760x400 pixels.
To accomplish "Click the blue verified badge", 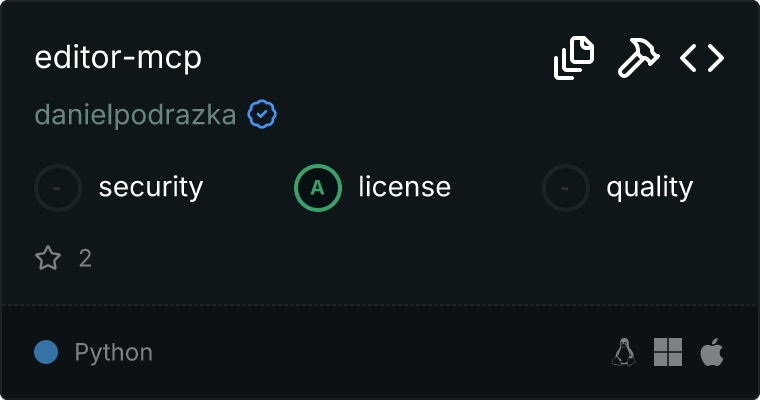I will click(x=262, y=115).
